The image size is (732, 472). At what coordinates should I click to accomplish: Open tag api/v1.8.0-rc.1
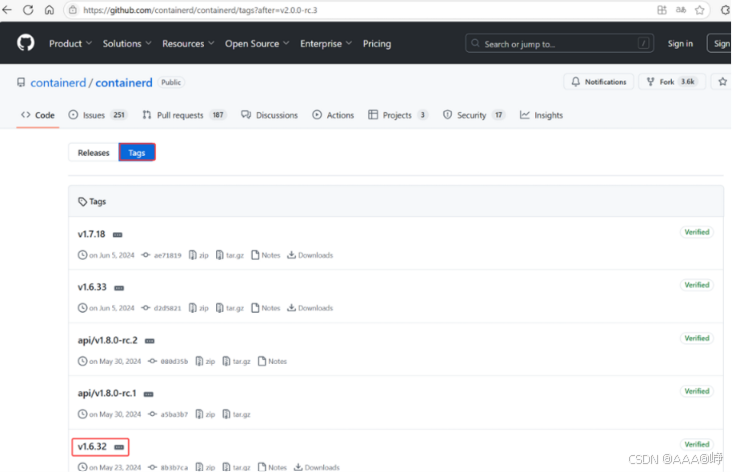coord(107,393)
